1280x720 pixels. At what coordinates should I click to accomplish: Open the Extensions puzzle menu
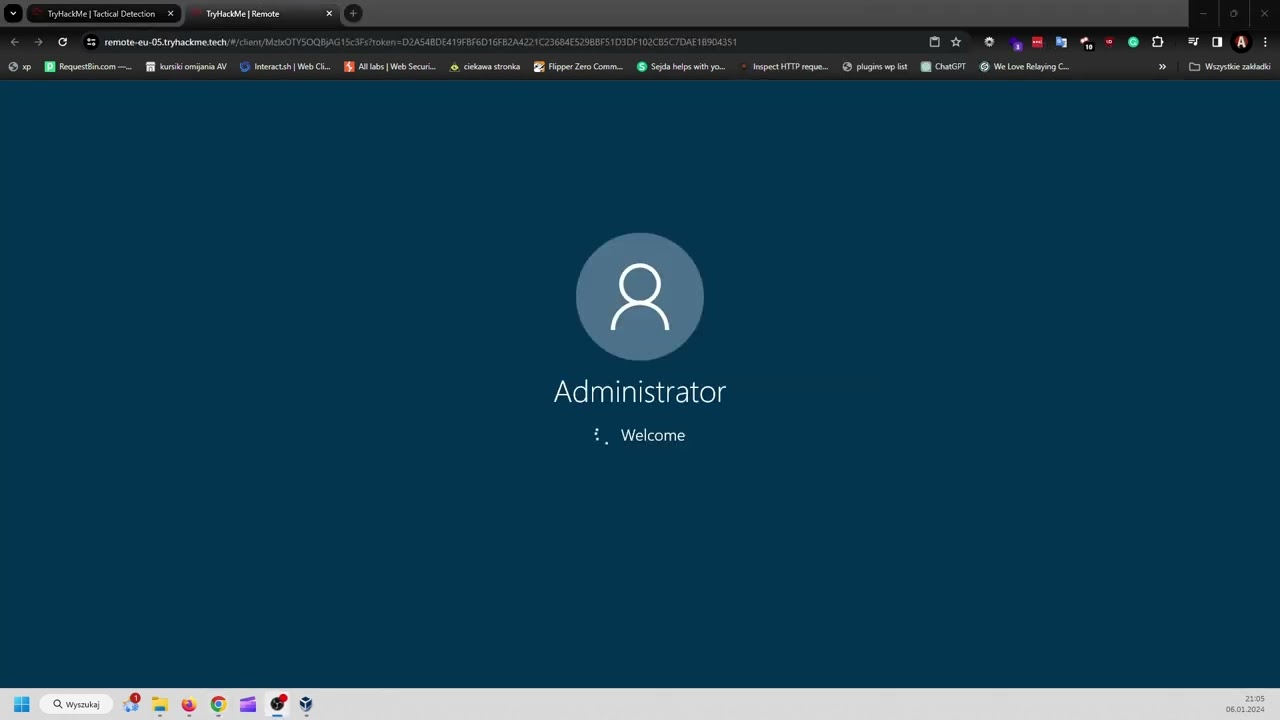[1157, 42]
